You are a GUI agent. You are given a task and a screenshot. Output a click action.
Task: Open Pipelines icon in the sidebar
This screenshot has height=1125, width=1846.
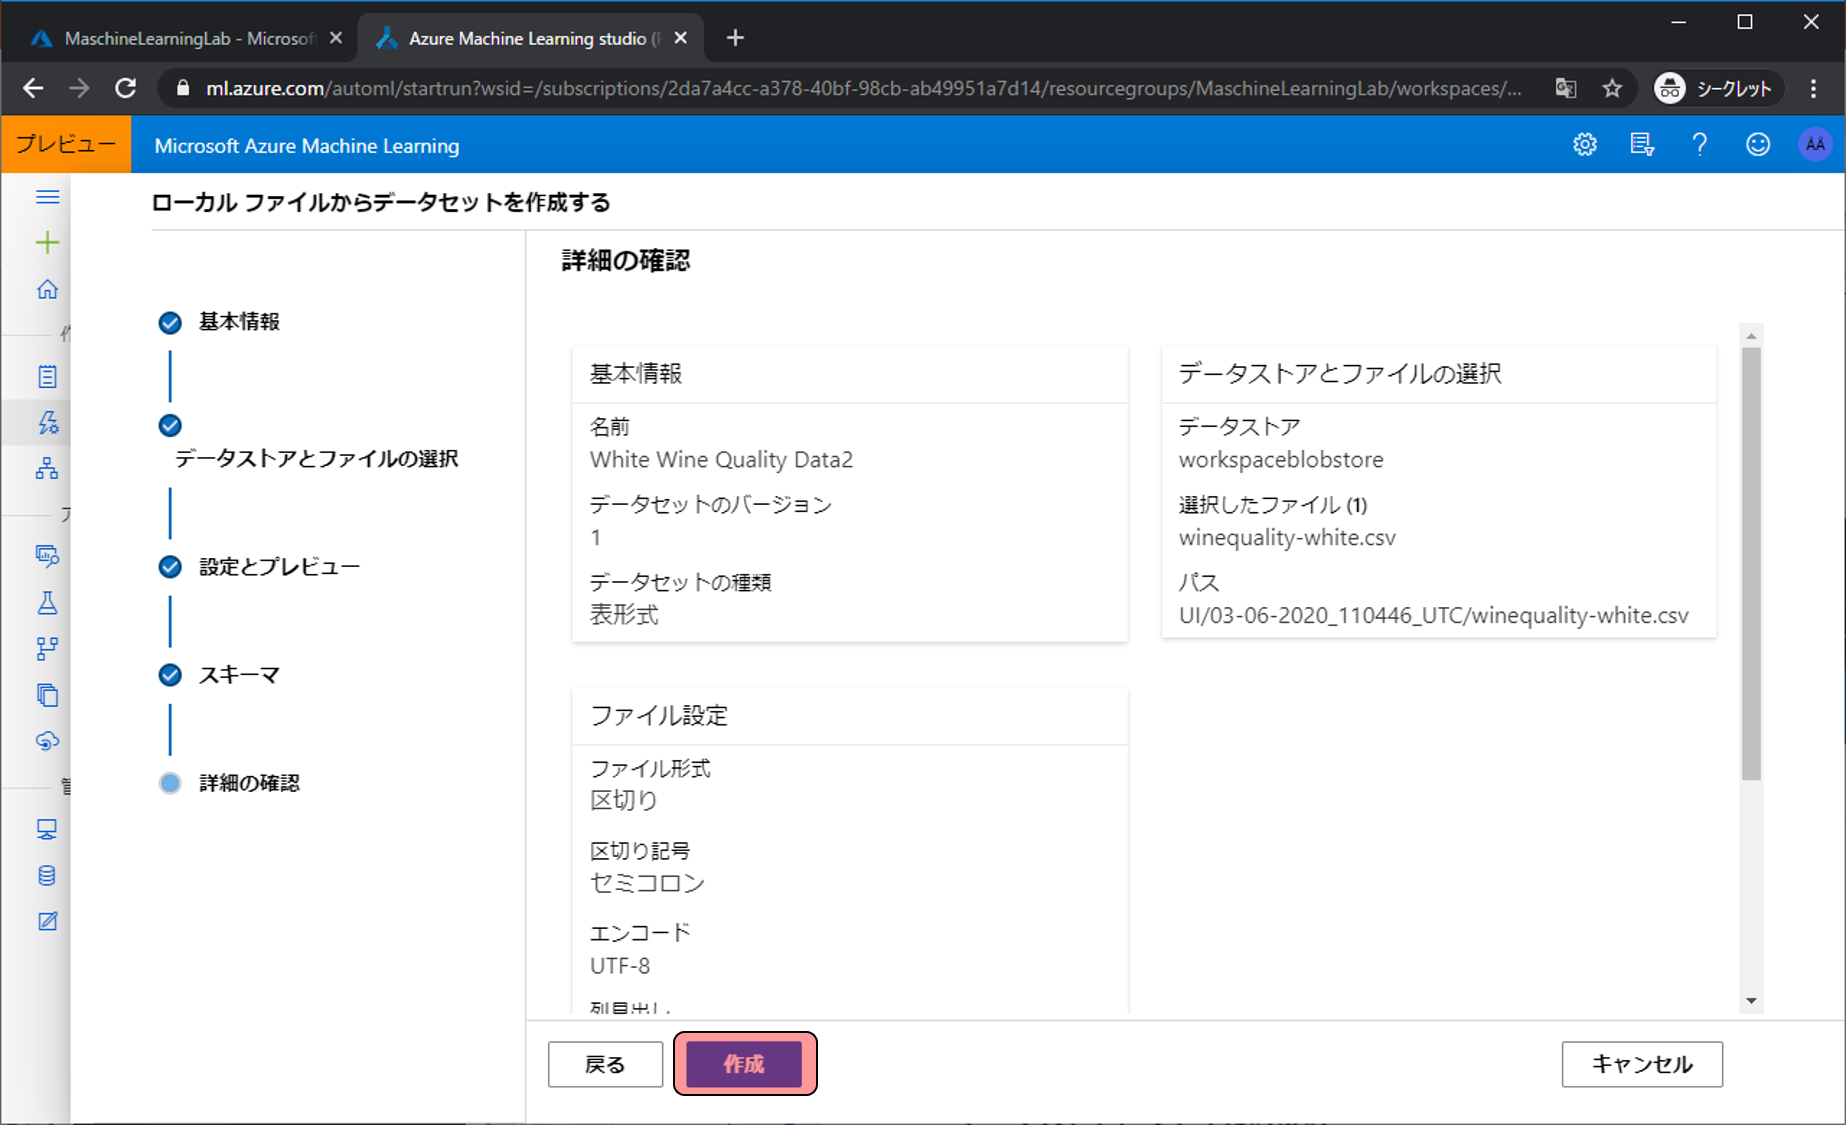click(47, 649)
